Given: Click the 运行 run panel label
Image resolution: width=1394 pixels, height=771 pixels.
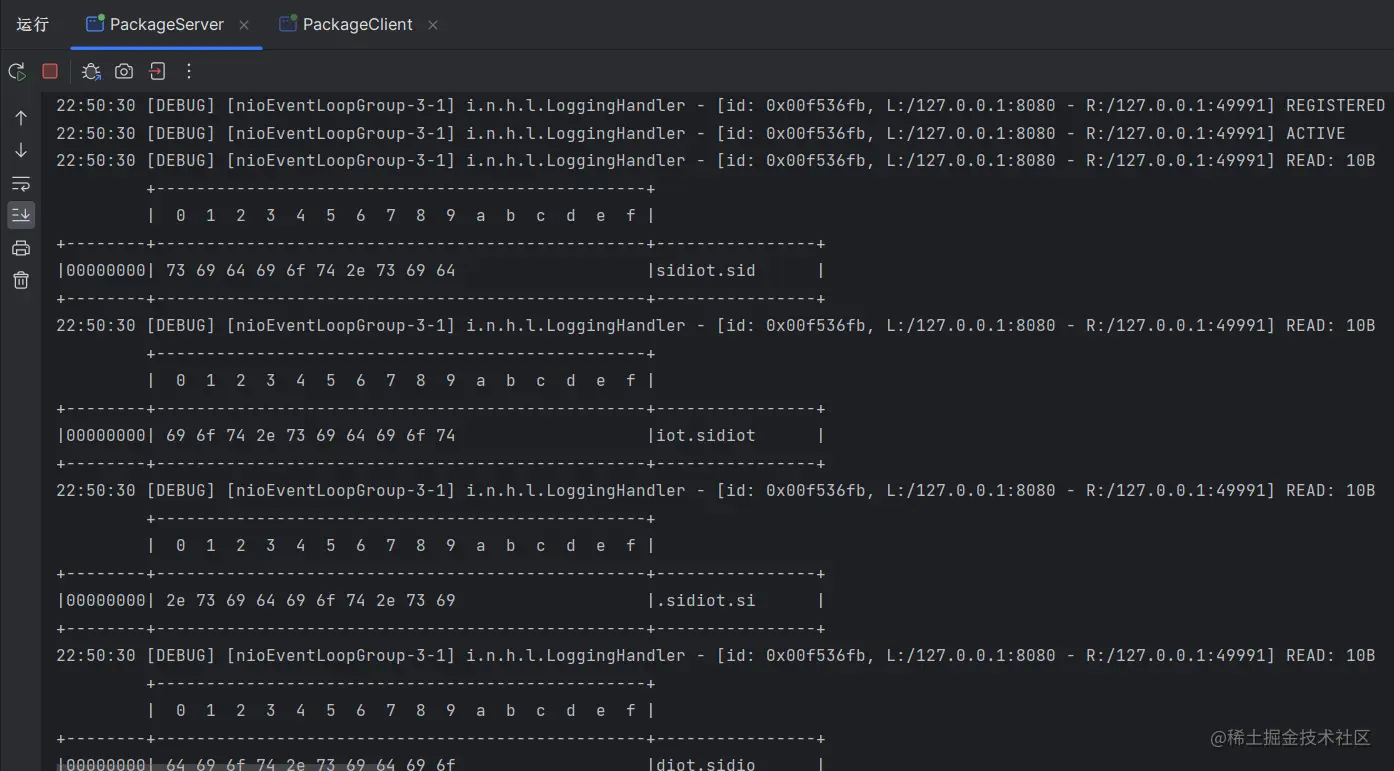Looking at the screenshot, I should (33, 25).
